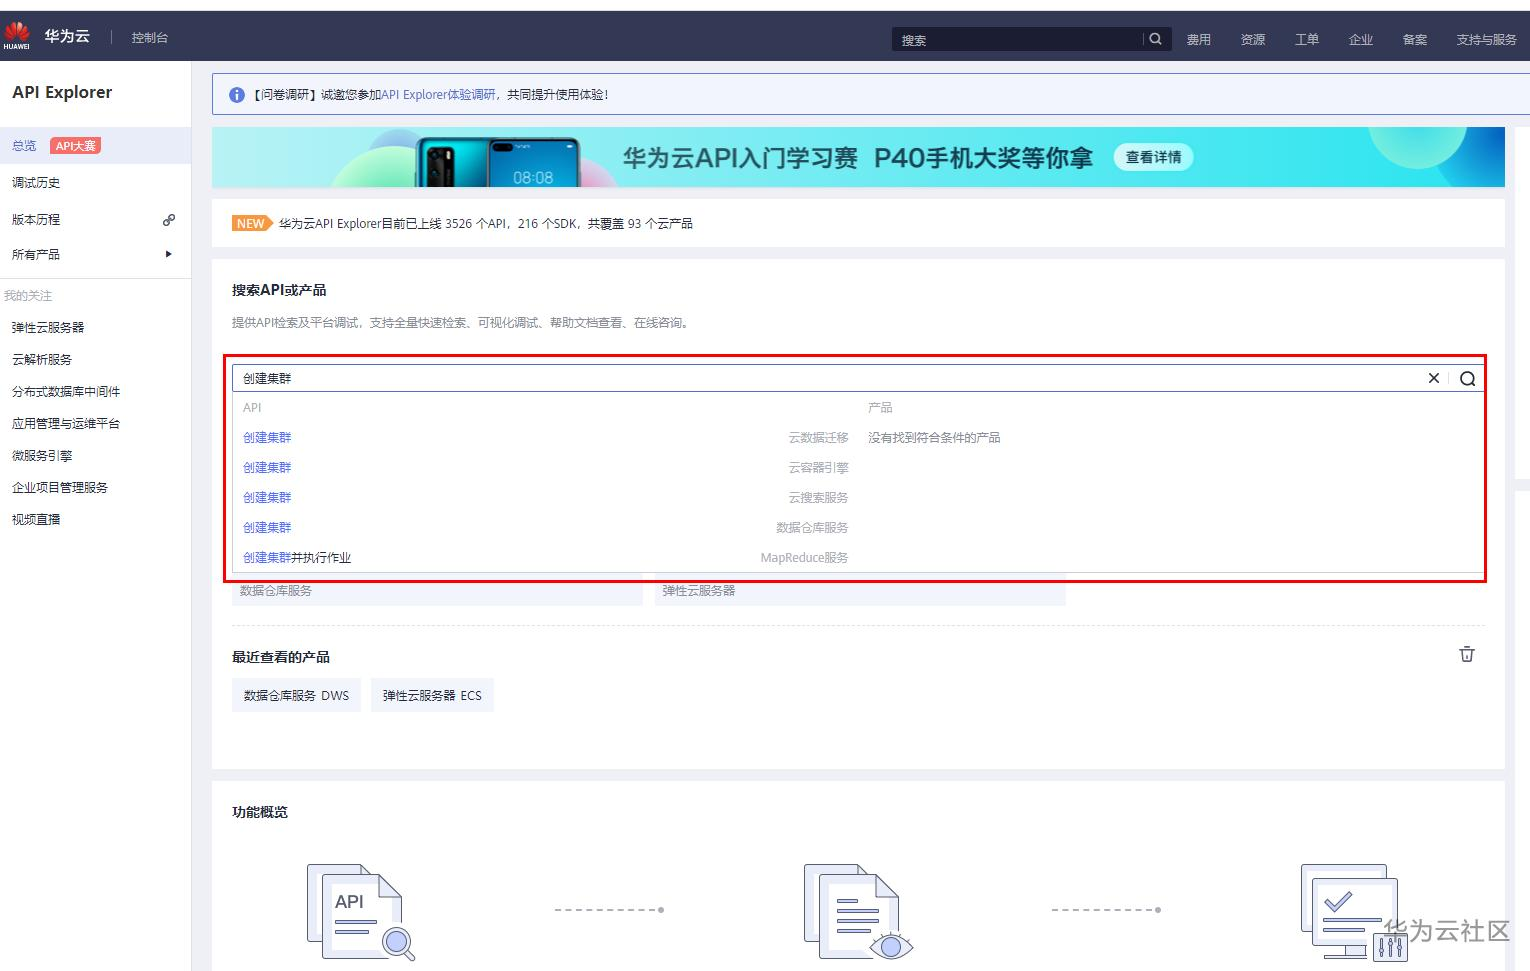Click the online debugging icon under 功能概览
1530x971 pixels.
pos(1350,910)
